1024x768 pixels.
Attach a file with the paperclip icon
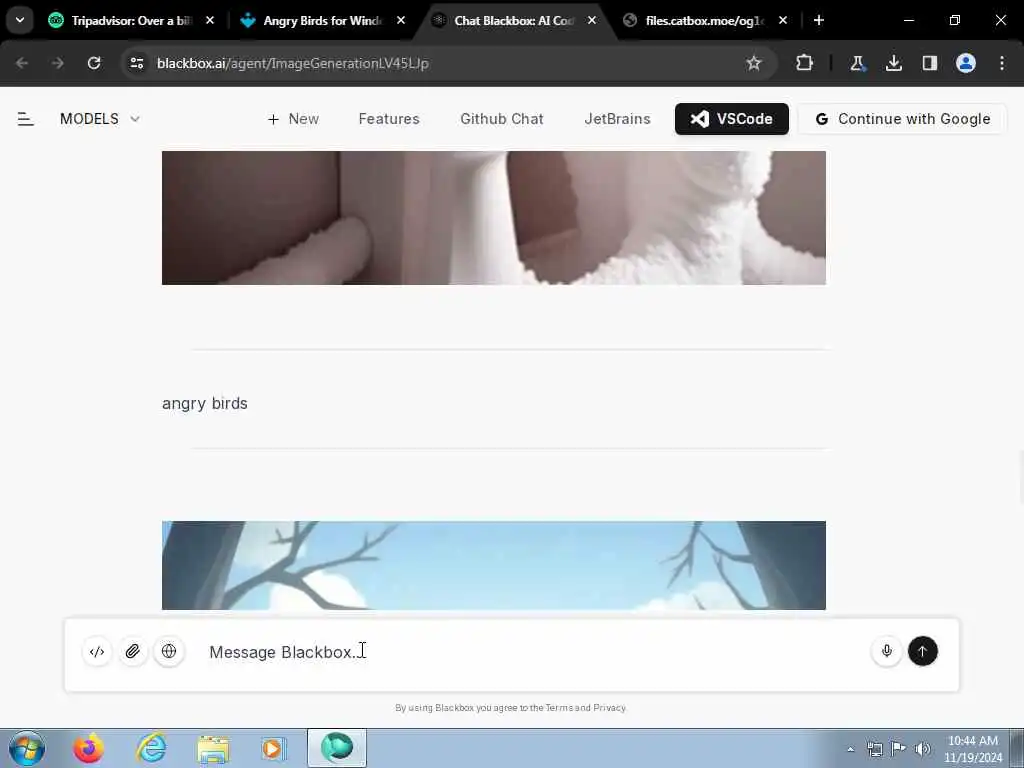point(133,652)
